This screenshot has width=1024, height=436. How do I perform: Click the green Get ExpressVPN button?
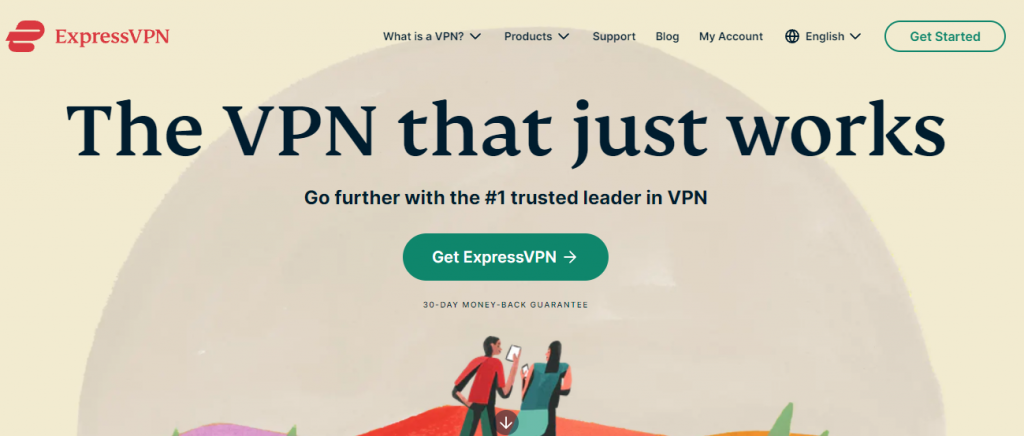(x=505, y=257)
